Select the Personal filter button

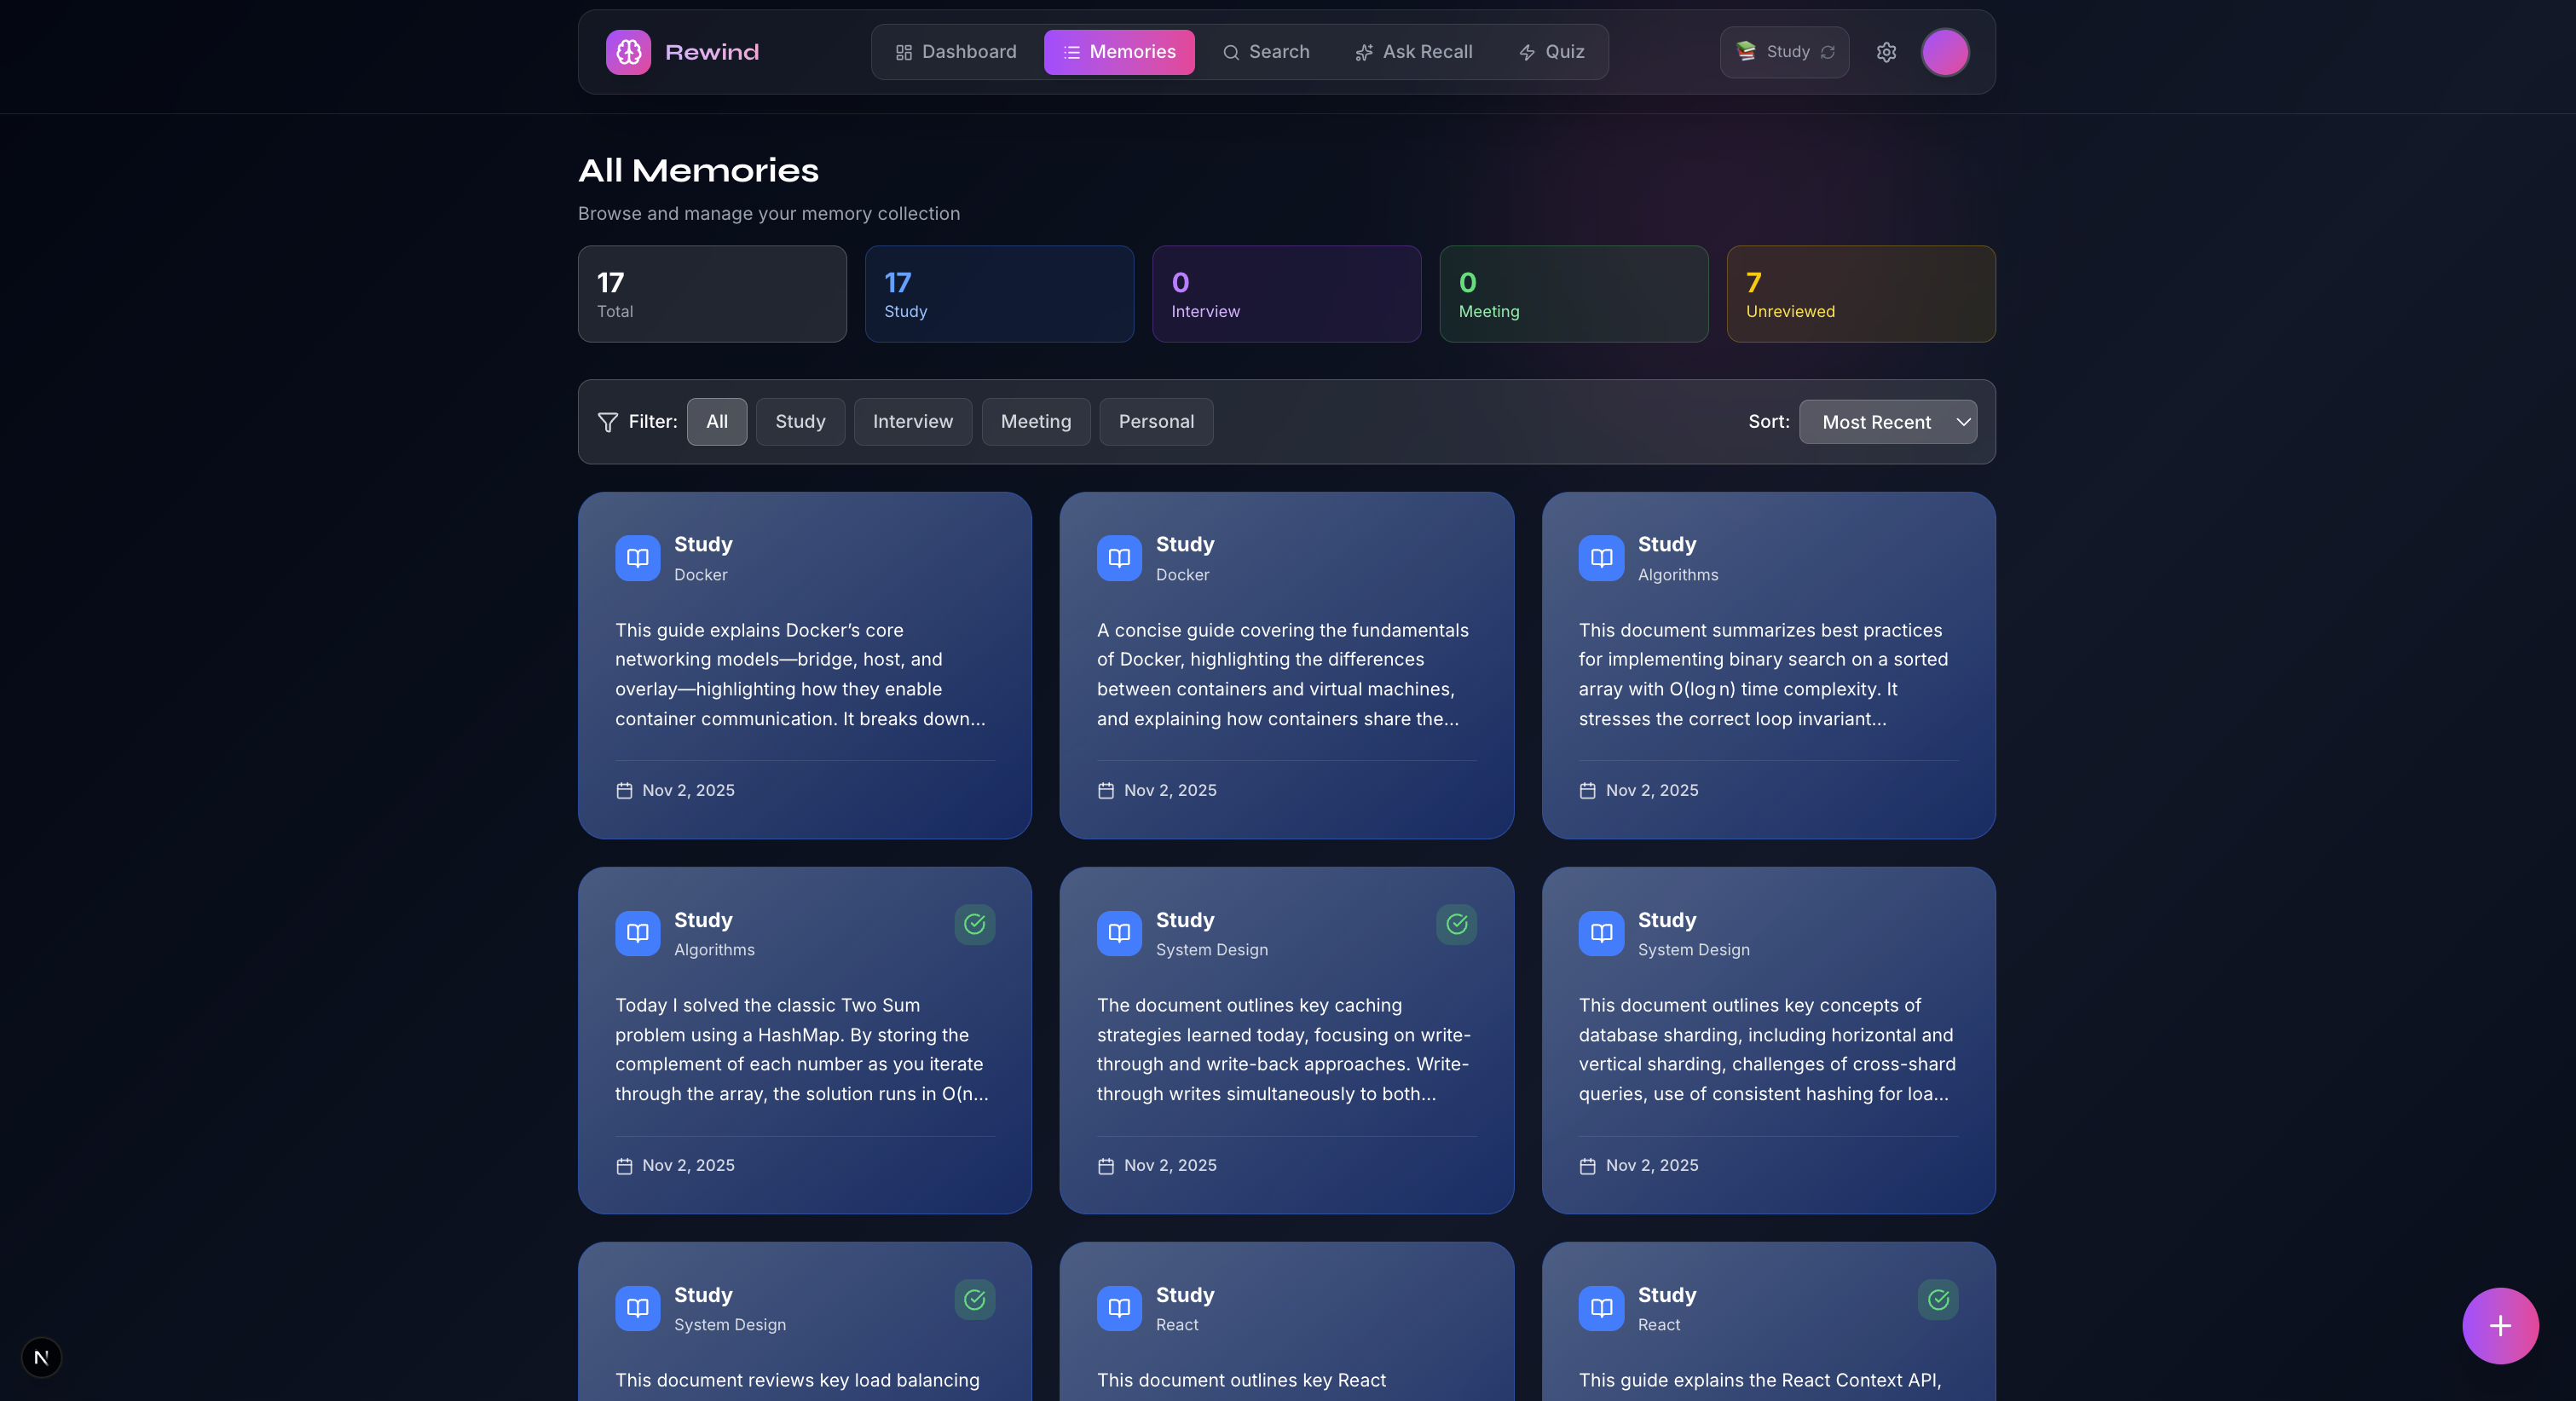click(x=1155, y=422)
